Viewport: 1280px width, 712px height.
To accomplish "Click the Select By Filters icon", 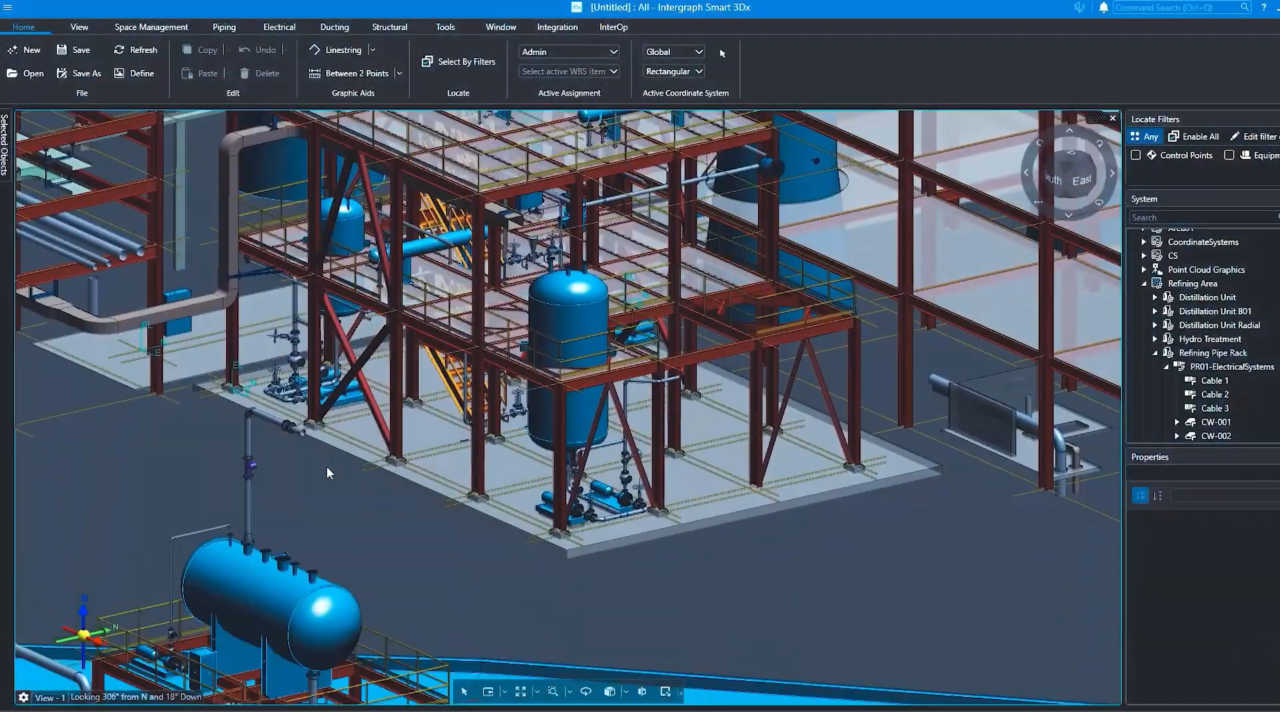I will pos(427,62).
